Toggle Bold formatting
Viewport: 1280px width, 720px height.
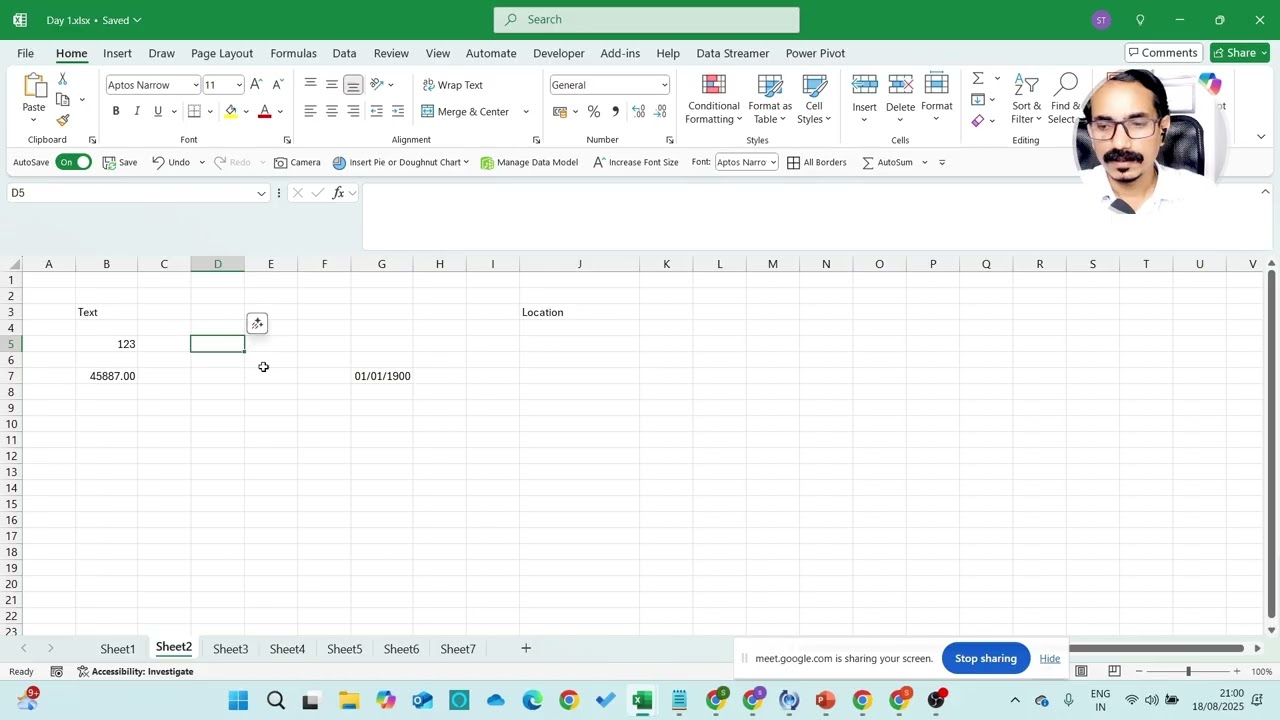[x=116, y=111]
